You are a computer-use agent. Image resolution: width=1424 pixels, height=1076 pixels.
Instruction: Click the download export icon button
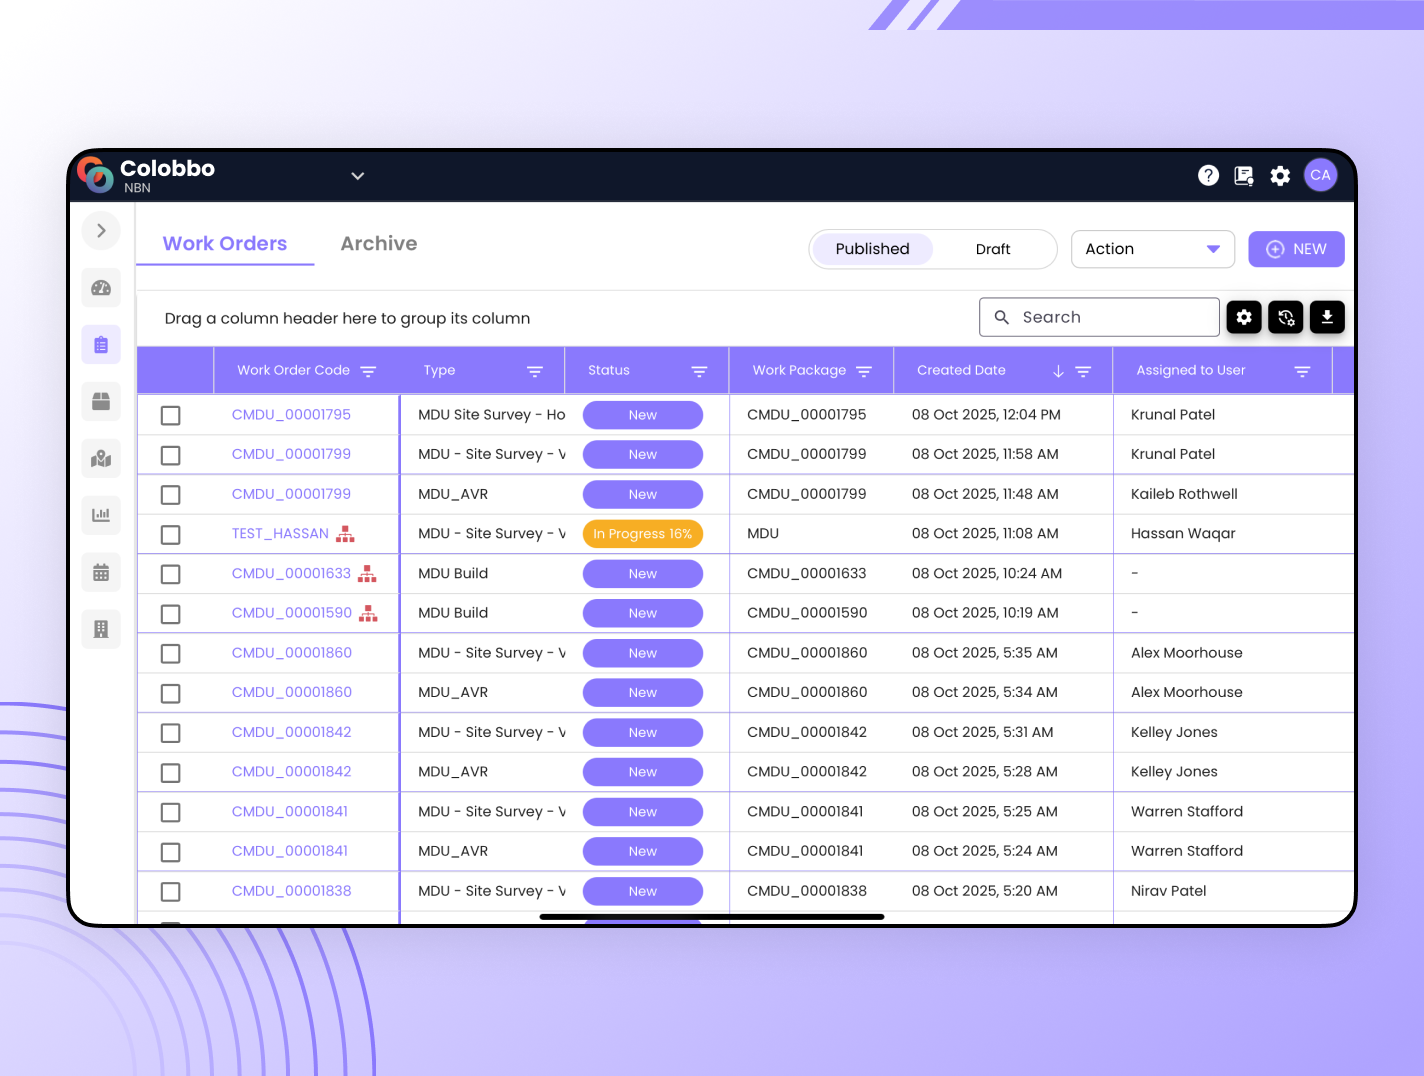coord(1326,317)
